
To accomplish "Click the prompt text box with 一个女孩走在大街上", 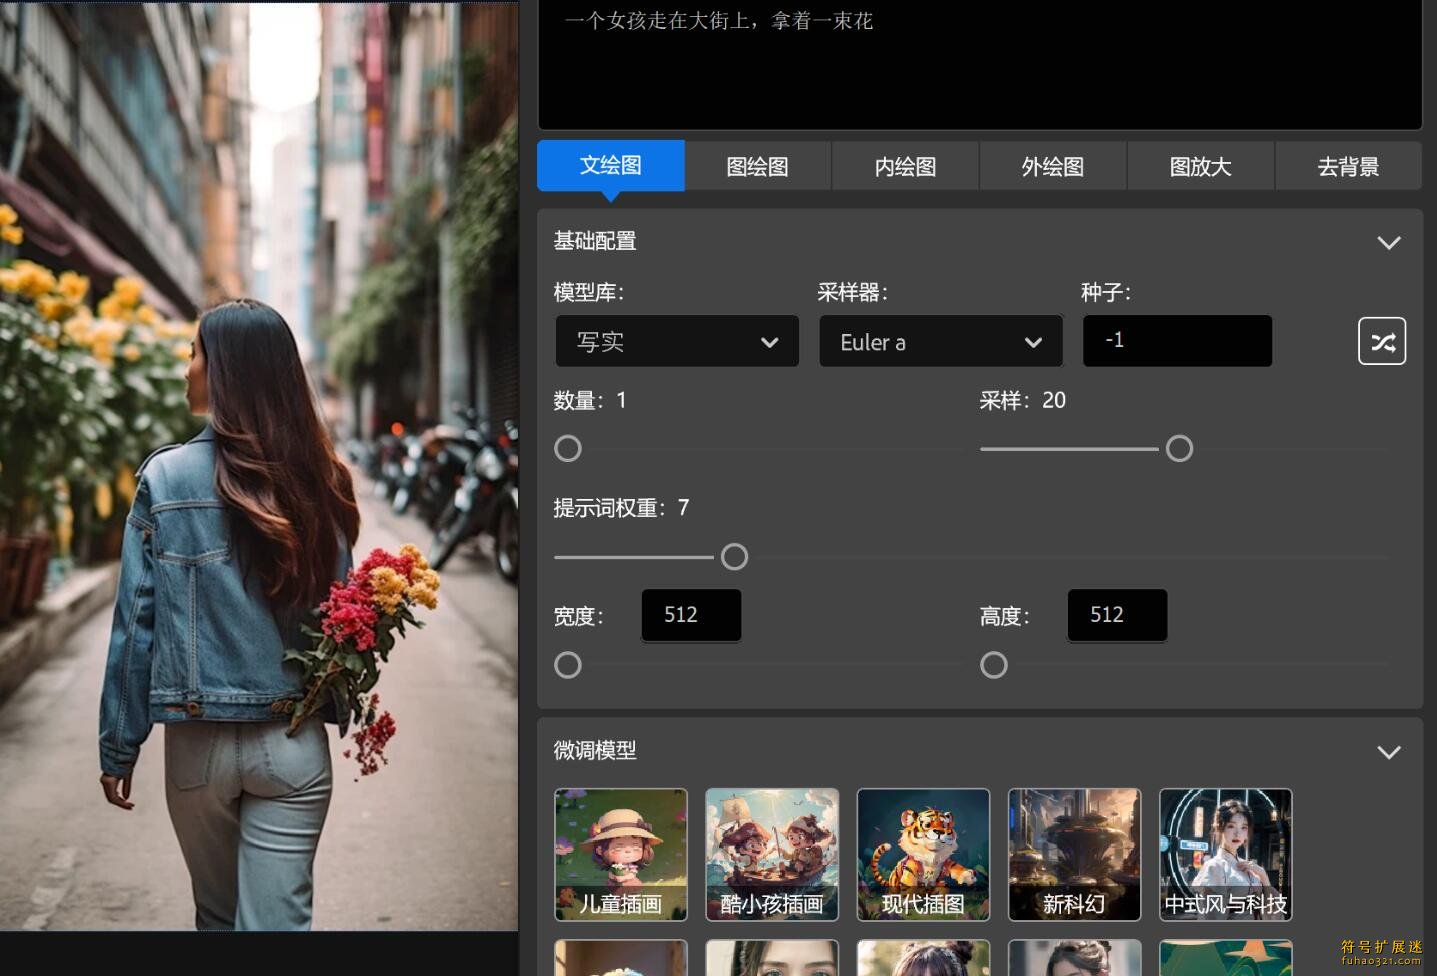I will 980,64.
